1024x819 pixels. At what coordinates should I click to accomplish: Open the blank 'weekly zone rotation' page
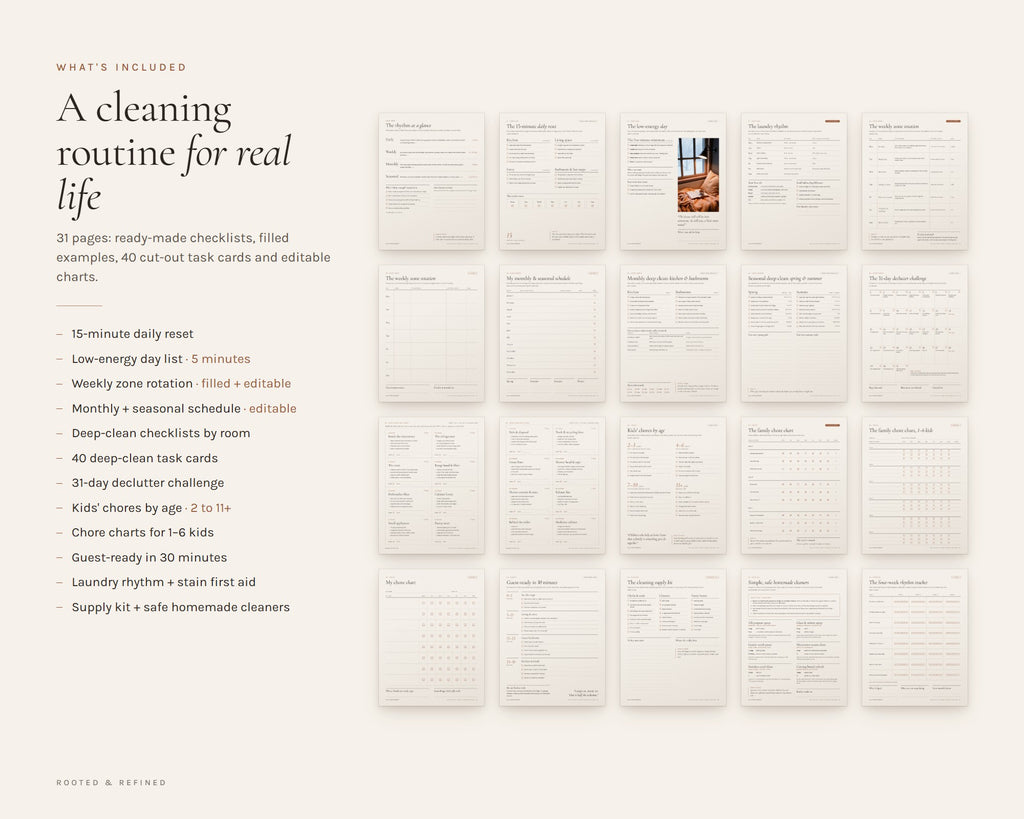point(432,333)
